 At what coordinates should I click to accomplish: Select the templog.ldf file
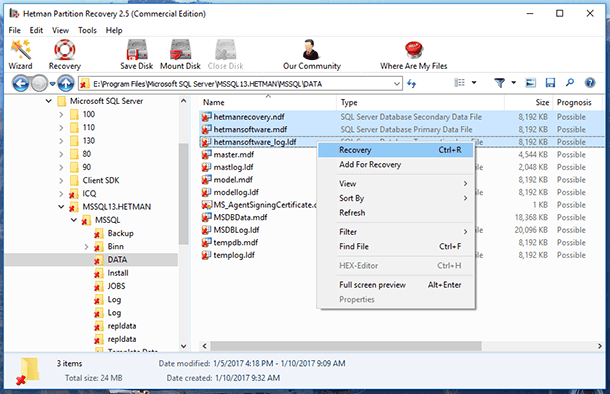(234, 255)
